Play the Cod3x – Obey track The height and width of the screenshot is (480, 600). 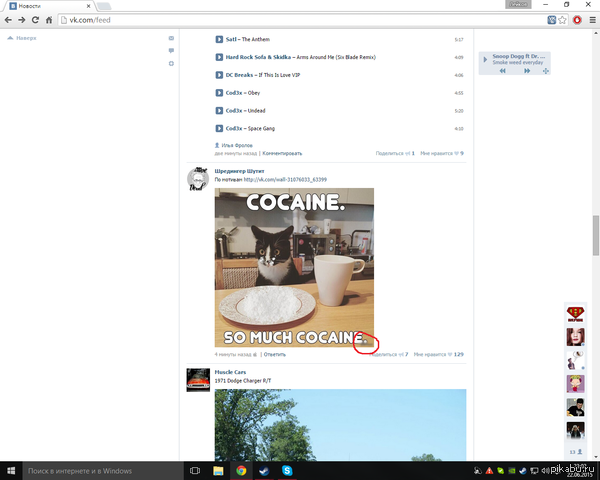pyautogui.click(x=219, y=92)
